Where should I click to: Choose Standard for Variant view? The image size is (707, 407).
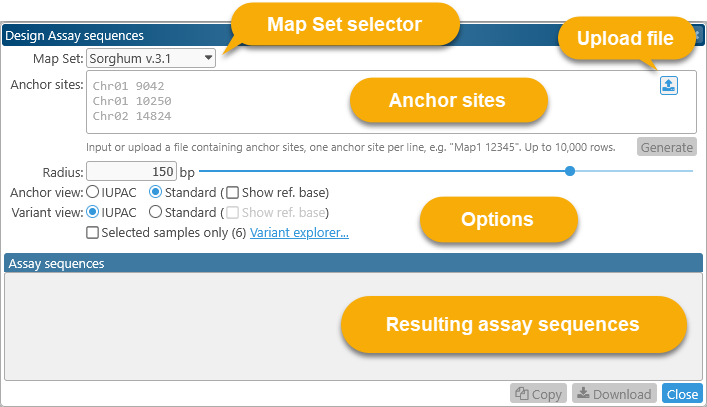point(156,212)
